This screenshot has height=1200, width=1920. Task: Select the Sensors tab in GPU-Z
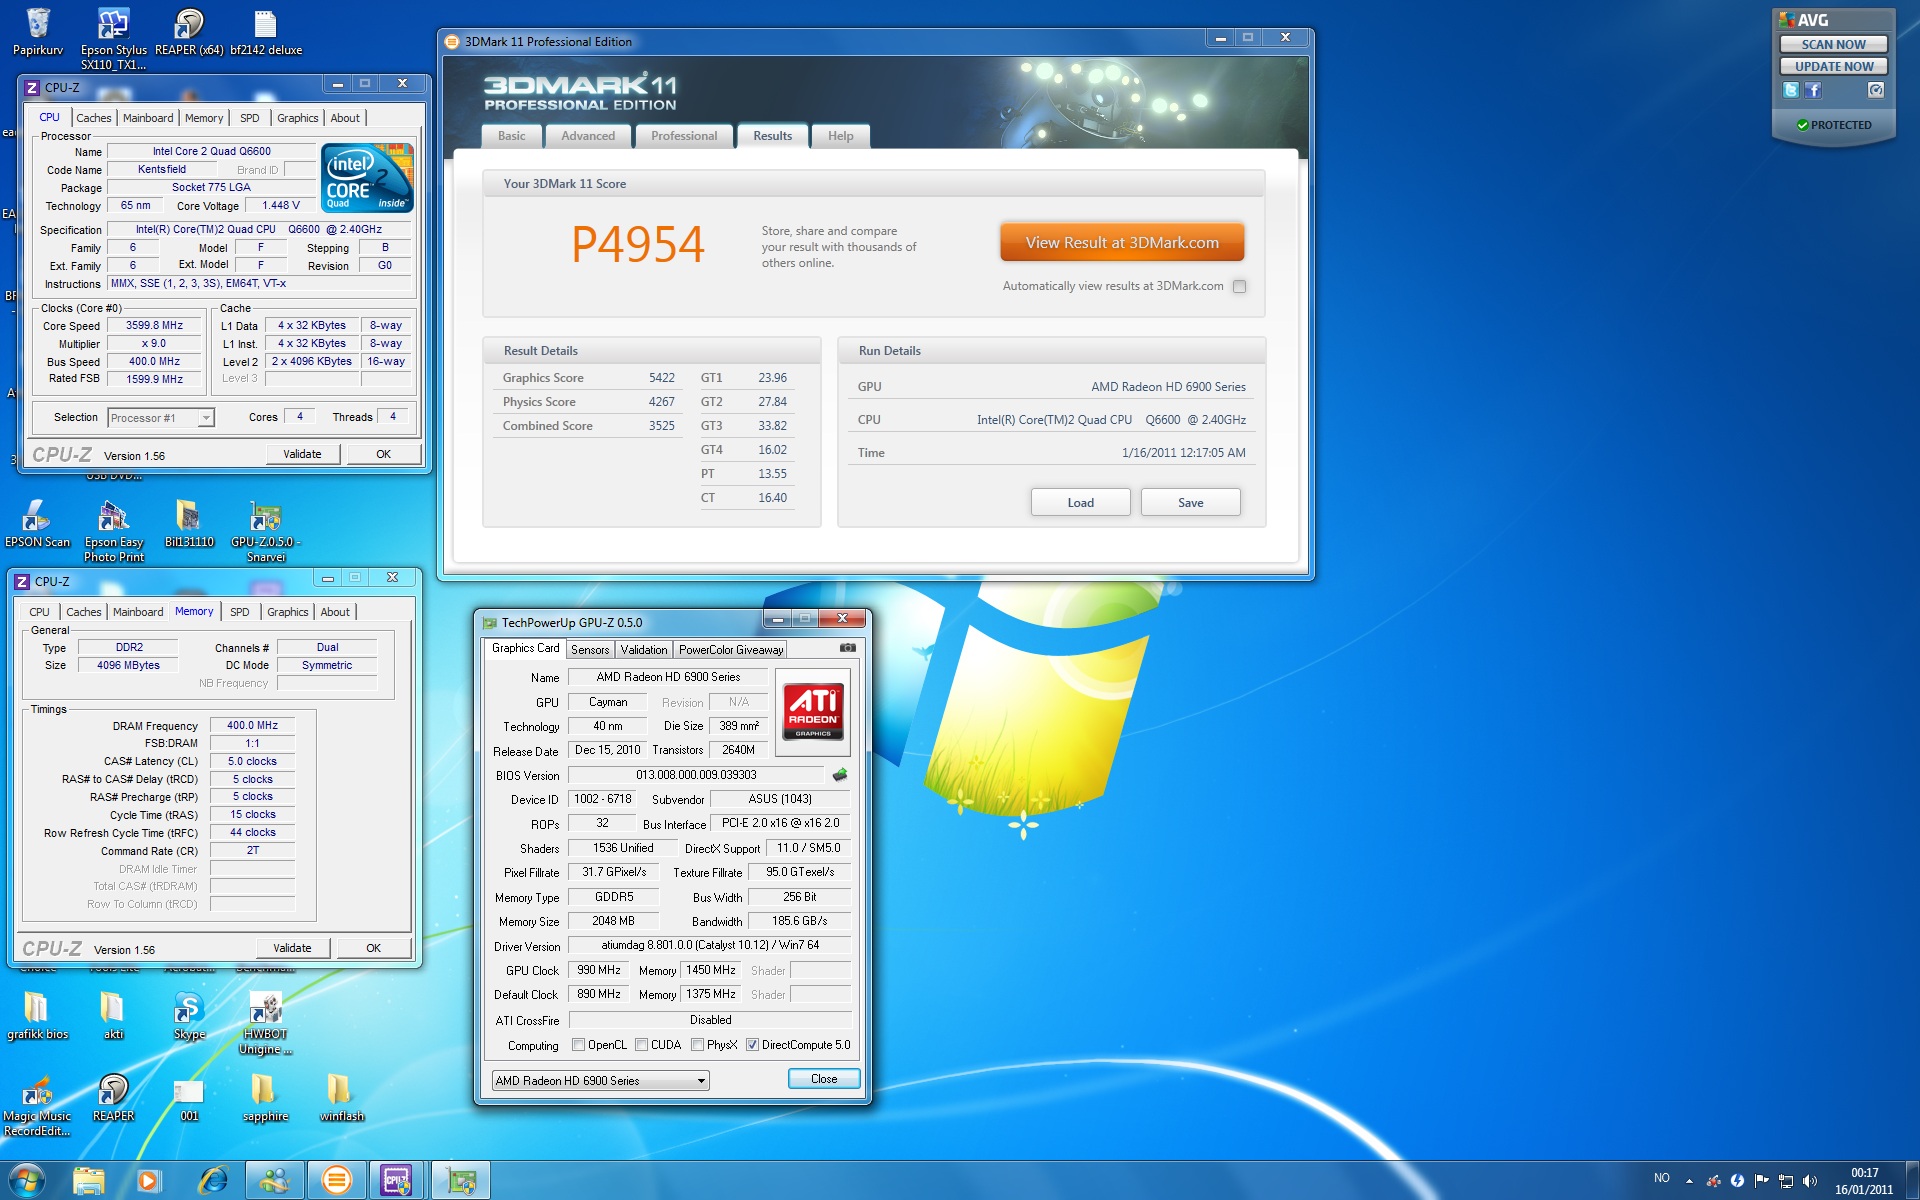pos(590,650)
